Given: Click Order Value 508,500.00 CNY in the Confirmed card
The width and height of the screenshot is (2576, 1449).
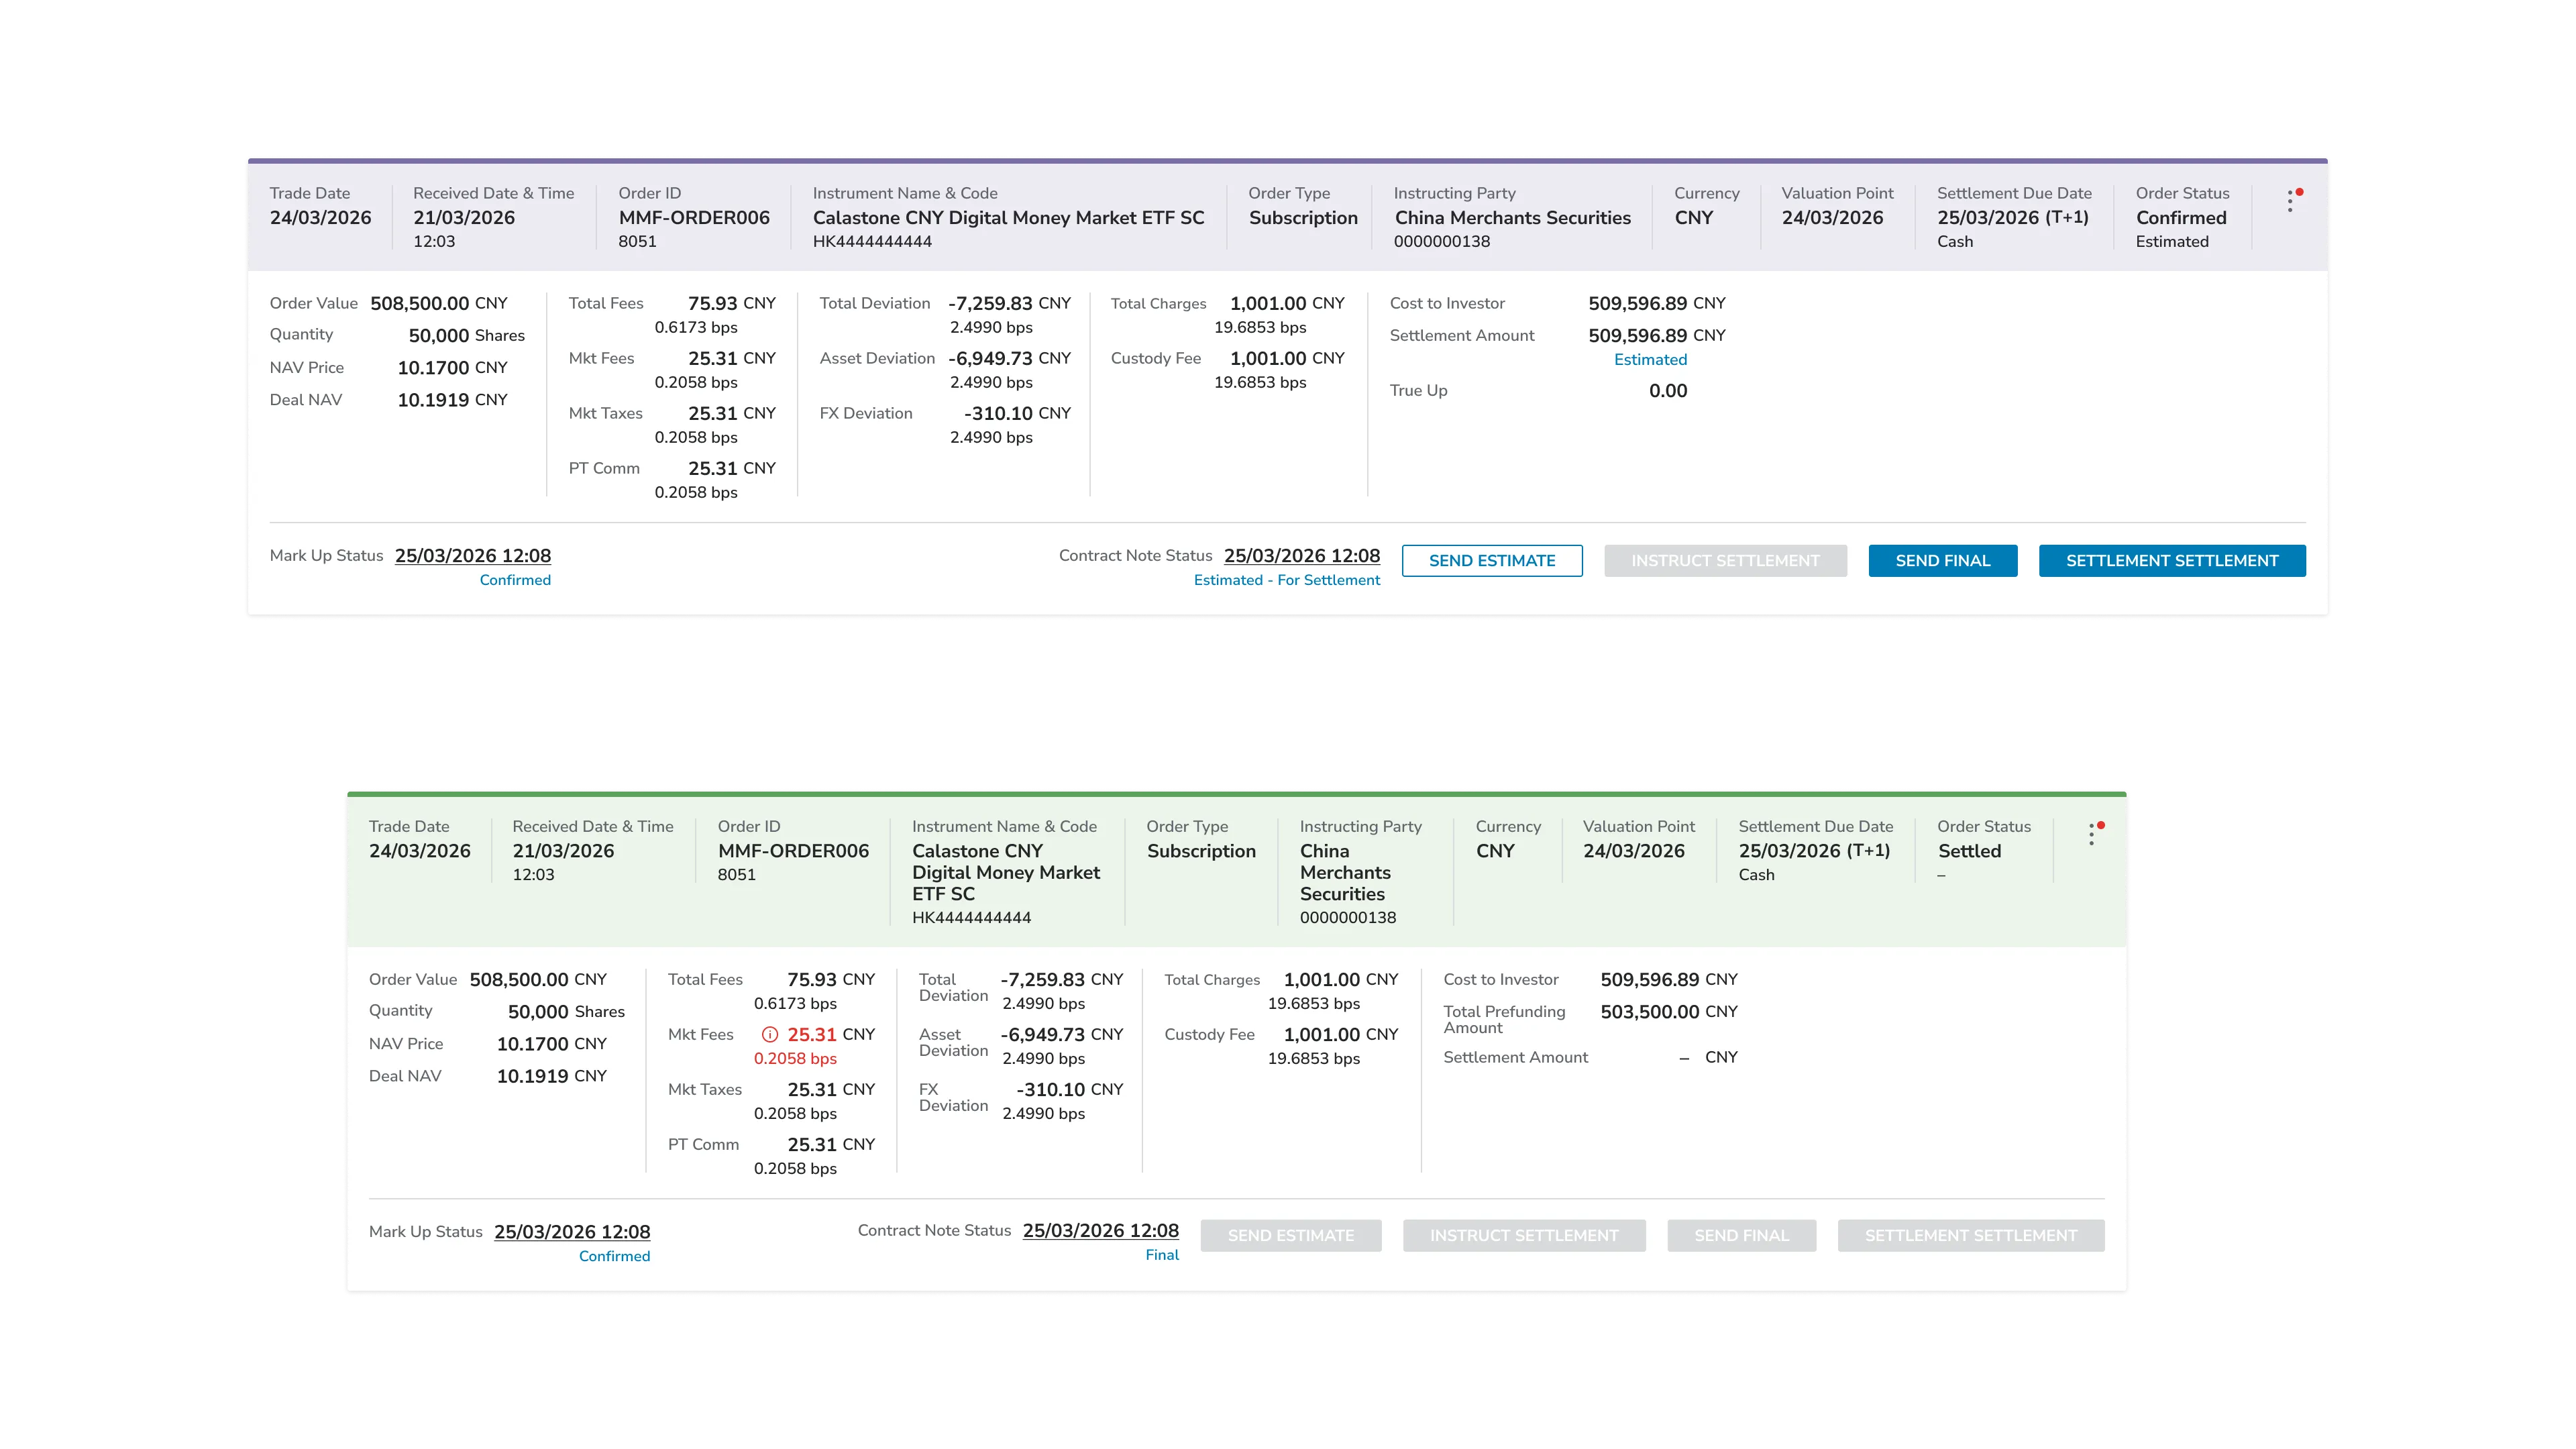Looking at the screenshot, I should [439, 303].
